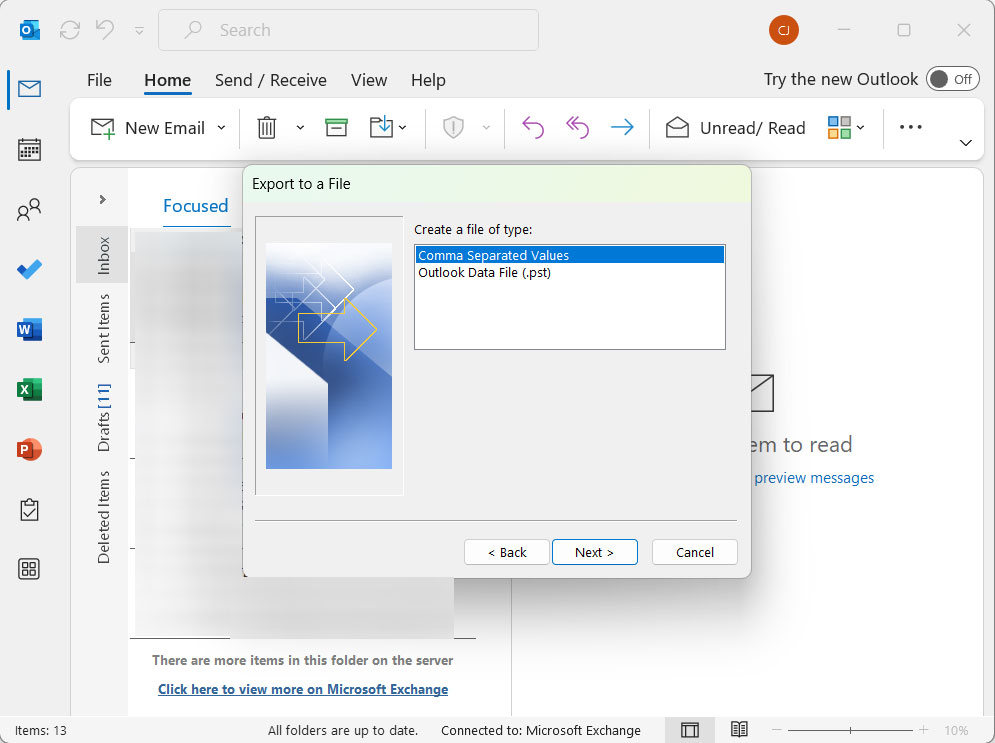This screenshot has width=995, height=743.
Task: Open the Categorize dropdown
Action: pyautogui.click(x=861, y=127)
